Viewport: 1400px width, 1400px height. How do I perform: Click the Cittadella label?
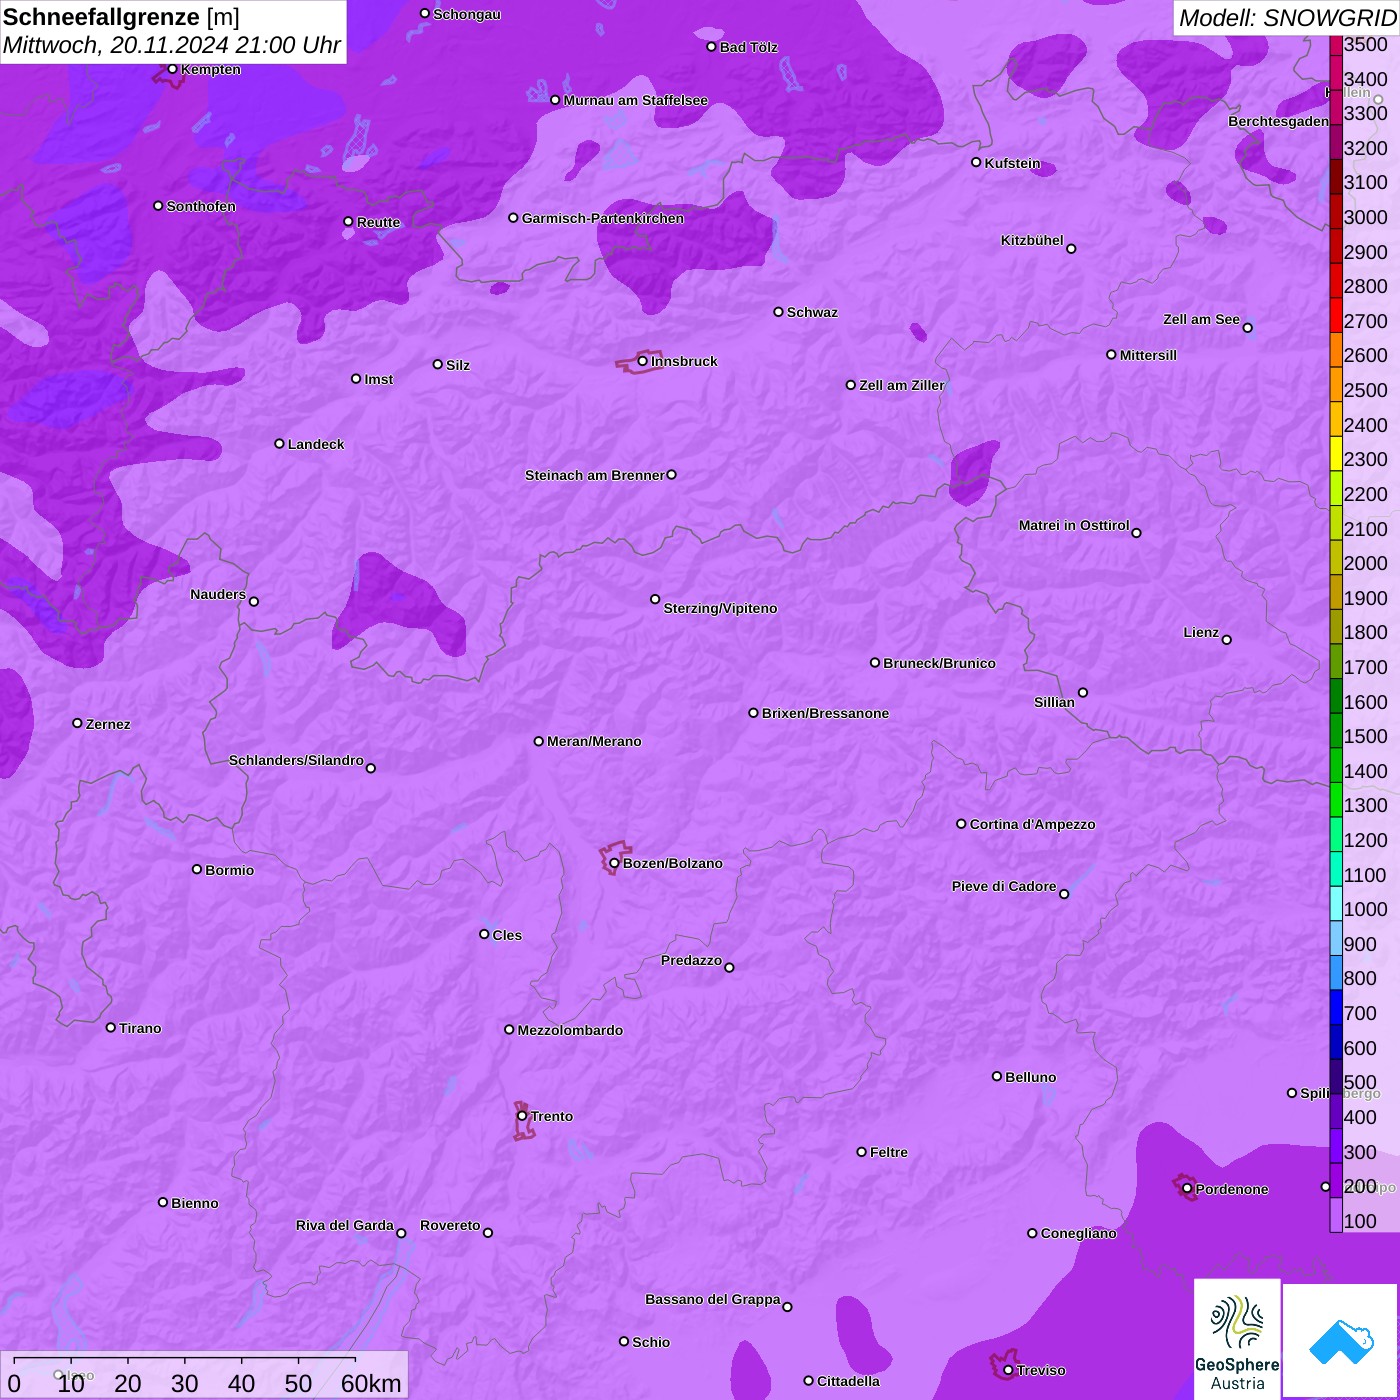(x=848, y=1381)
